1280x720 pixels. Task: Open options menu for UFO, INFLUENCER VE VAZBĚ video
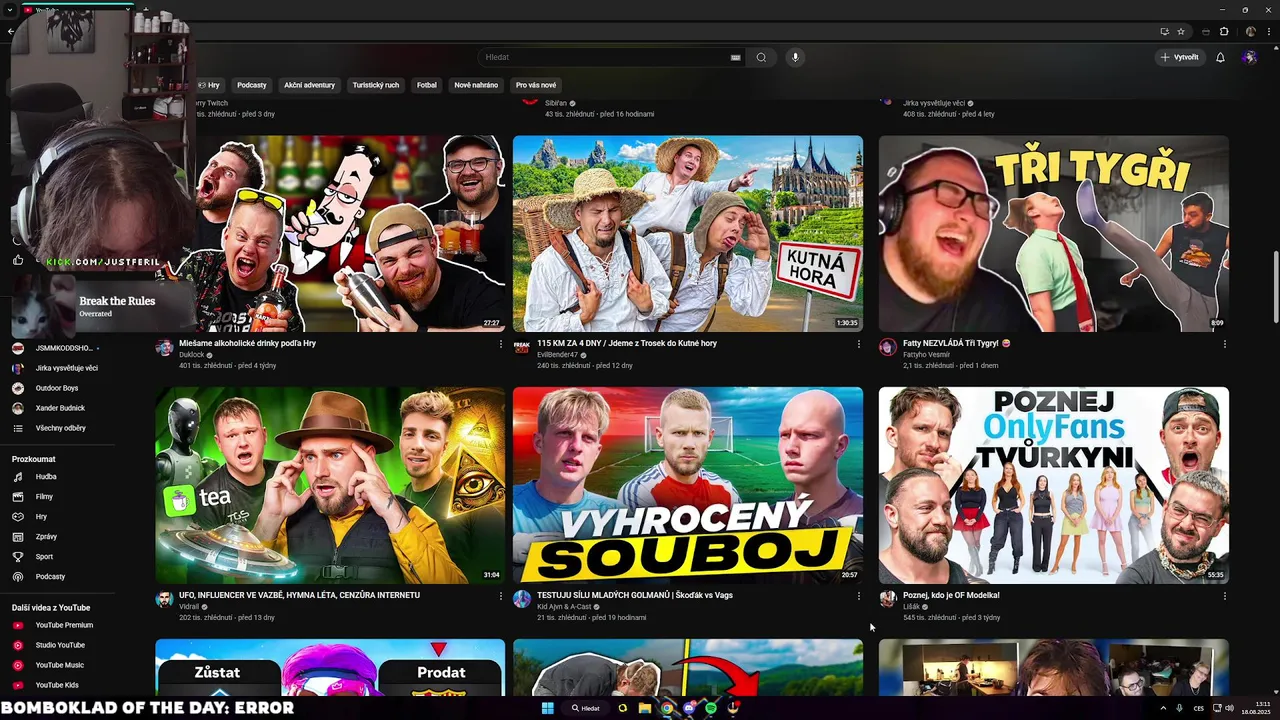coord(501,596)
